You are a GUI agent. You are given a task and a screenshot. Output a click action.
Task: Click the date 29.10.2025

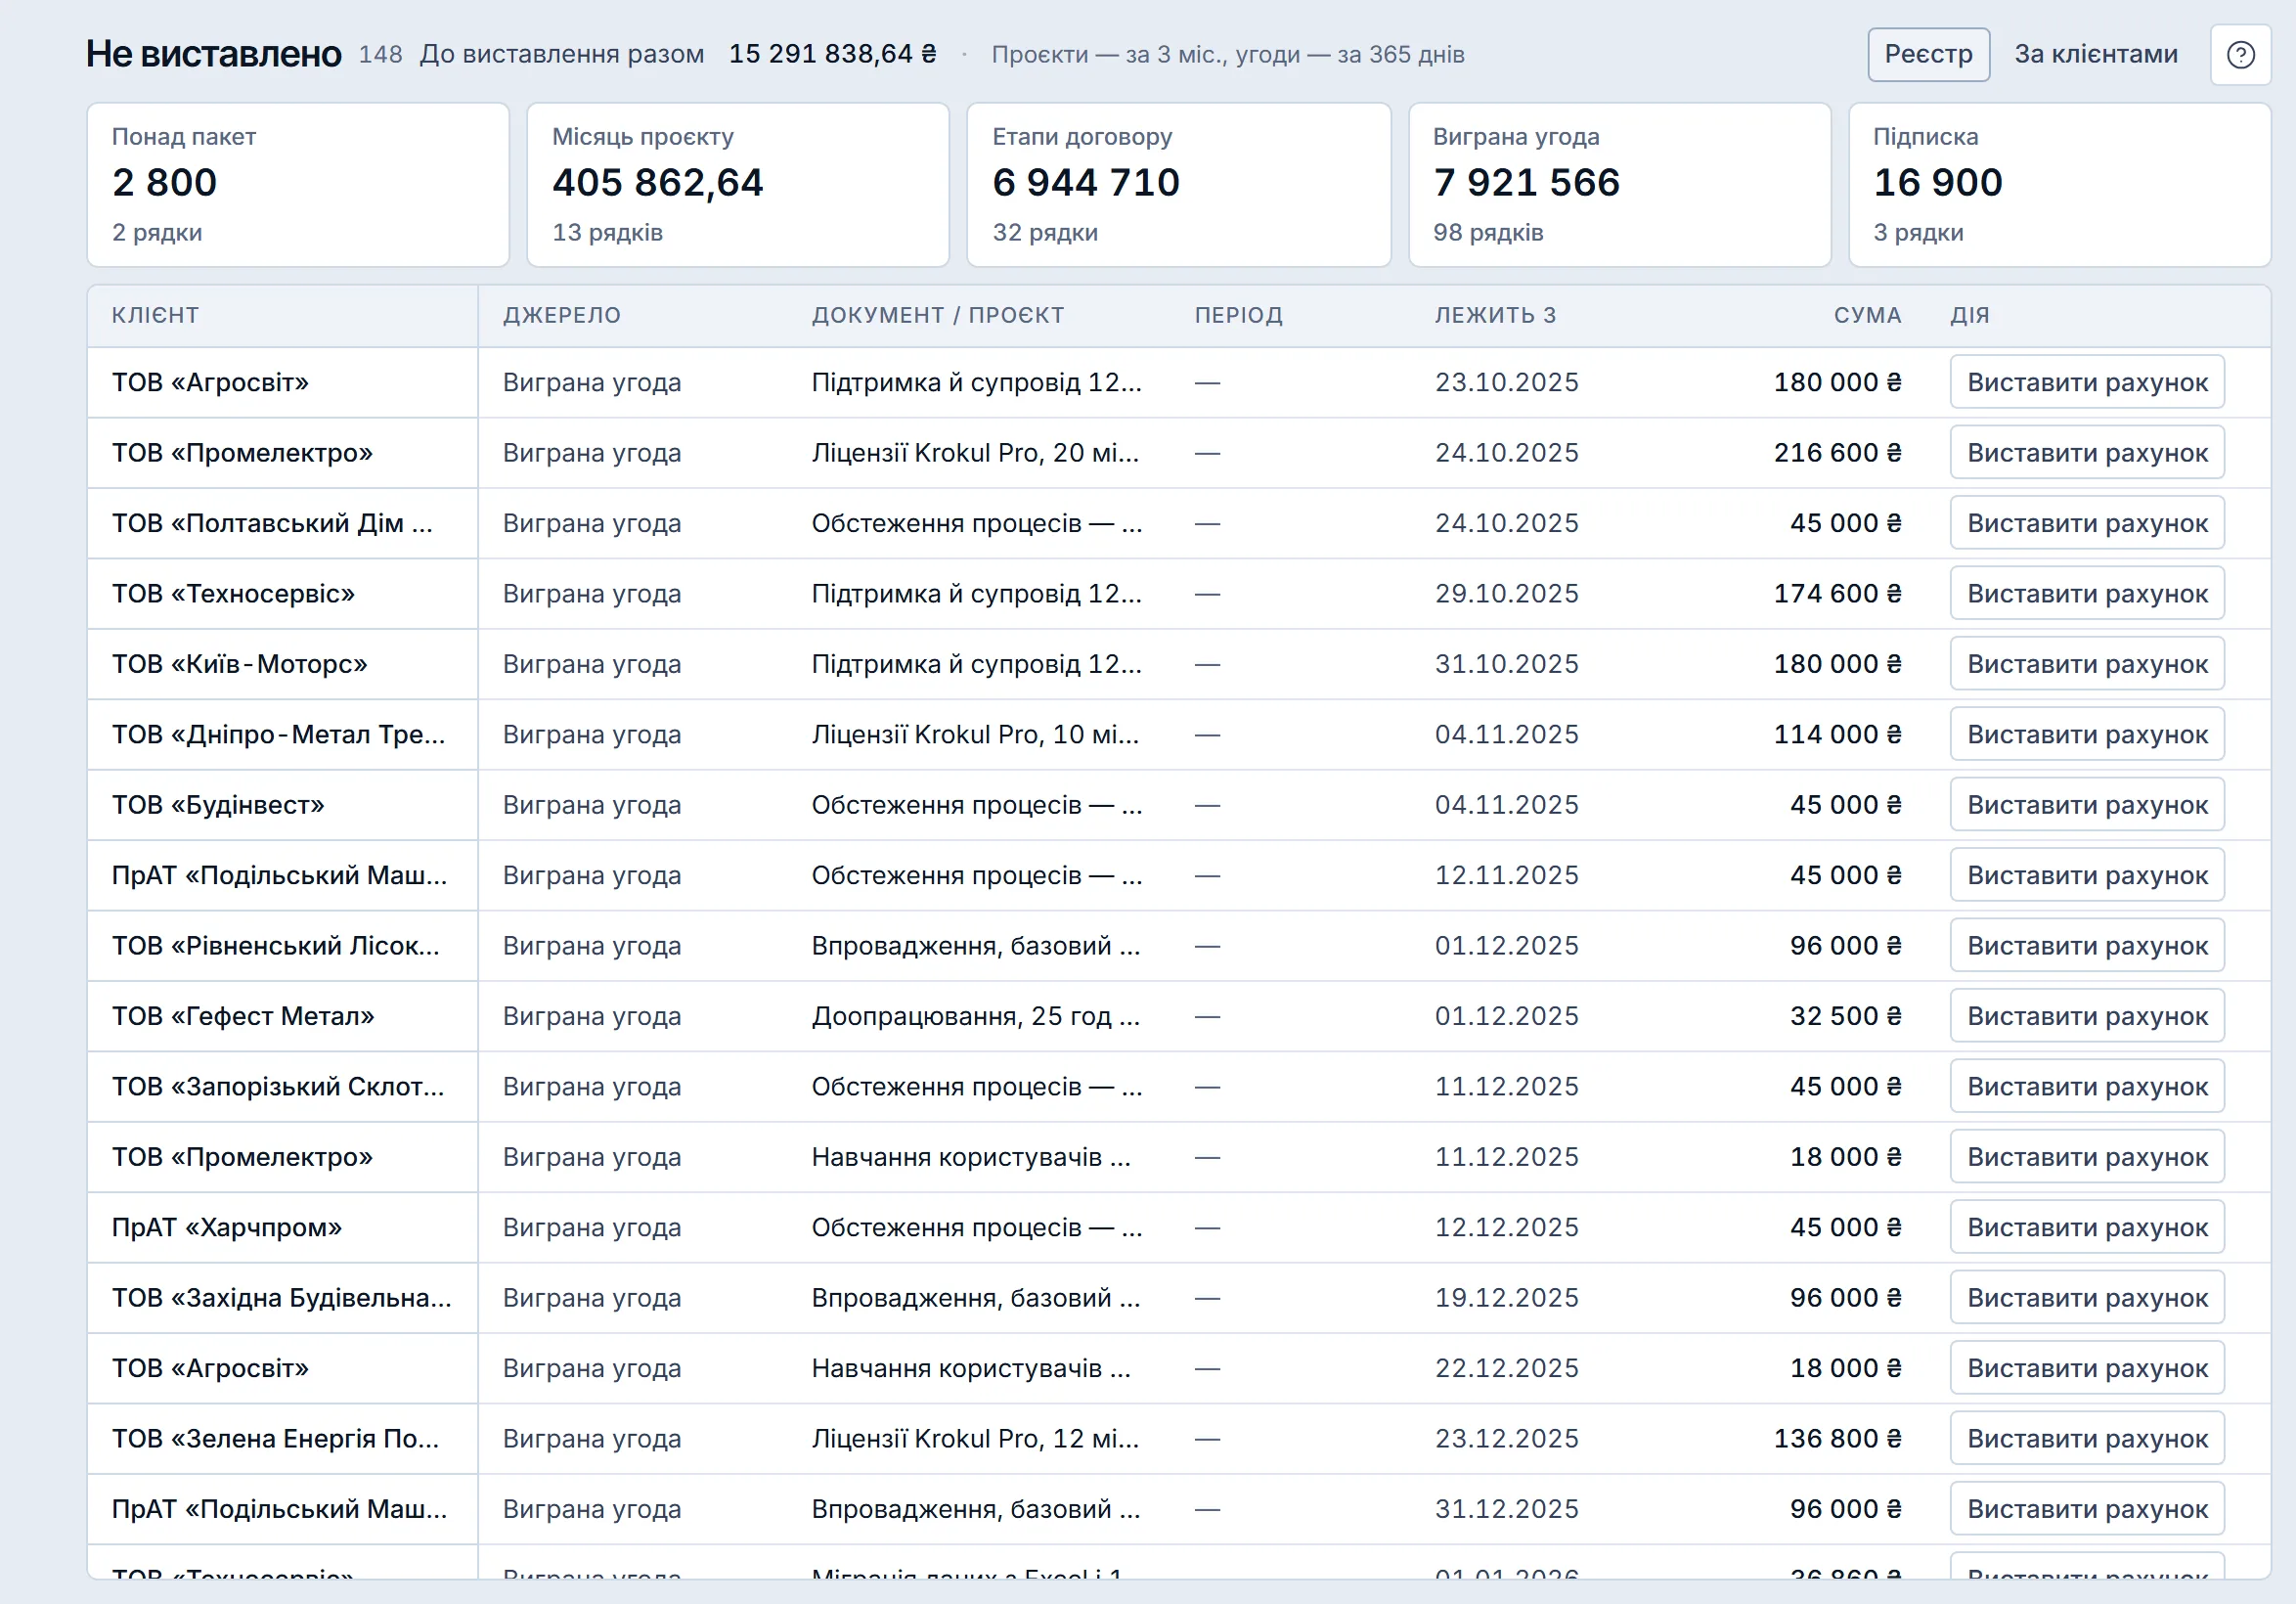[1507, 594]
